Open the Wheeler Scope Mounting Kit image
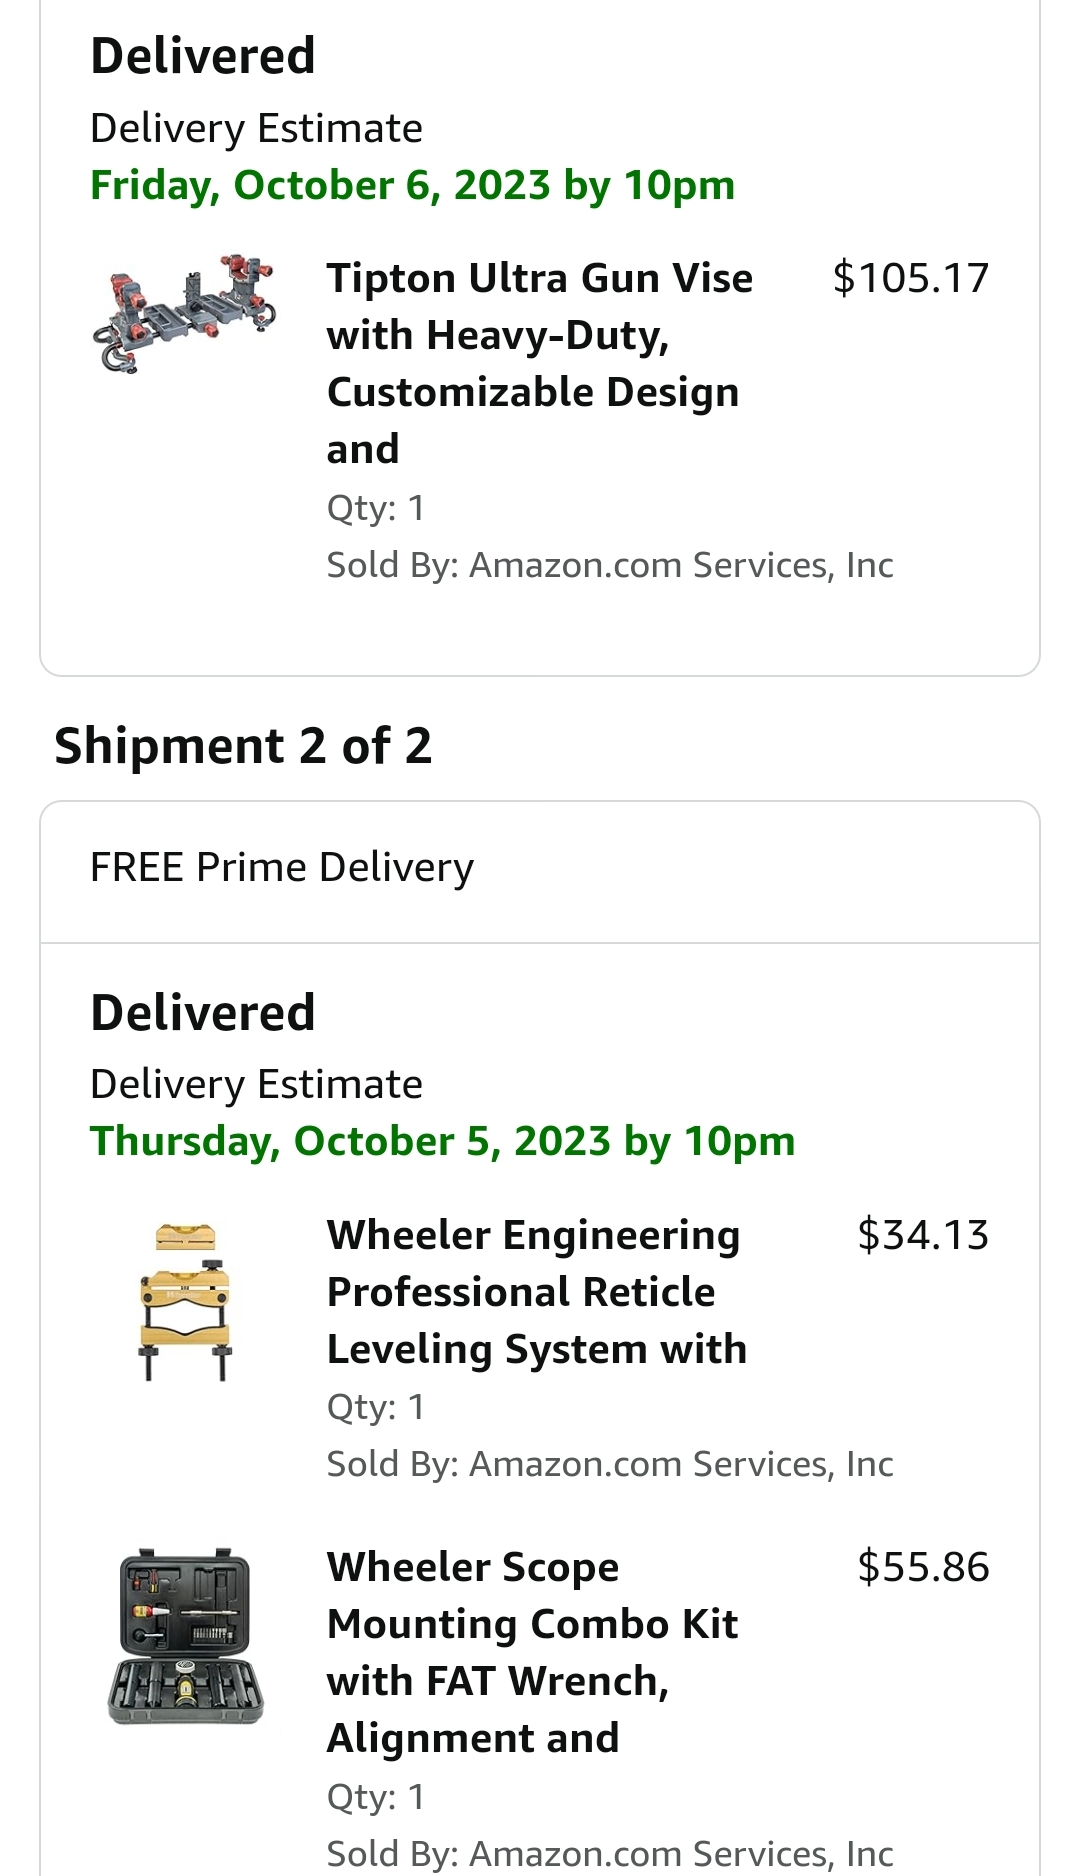Viewport: 1077px width, 1876px height. 186,1636
